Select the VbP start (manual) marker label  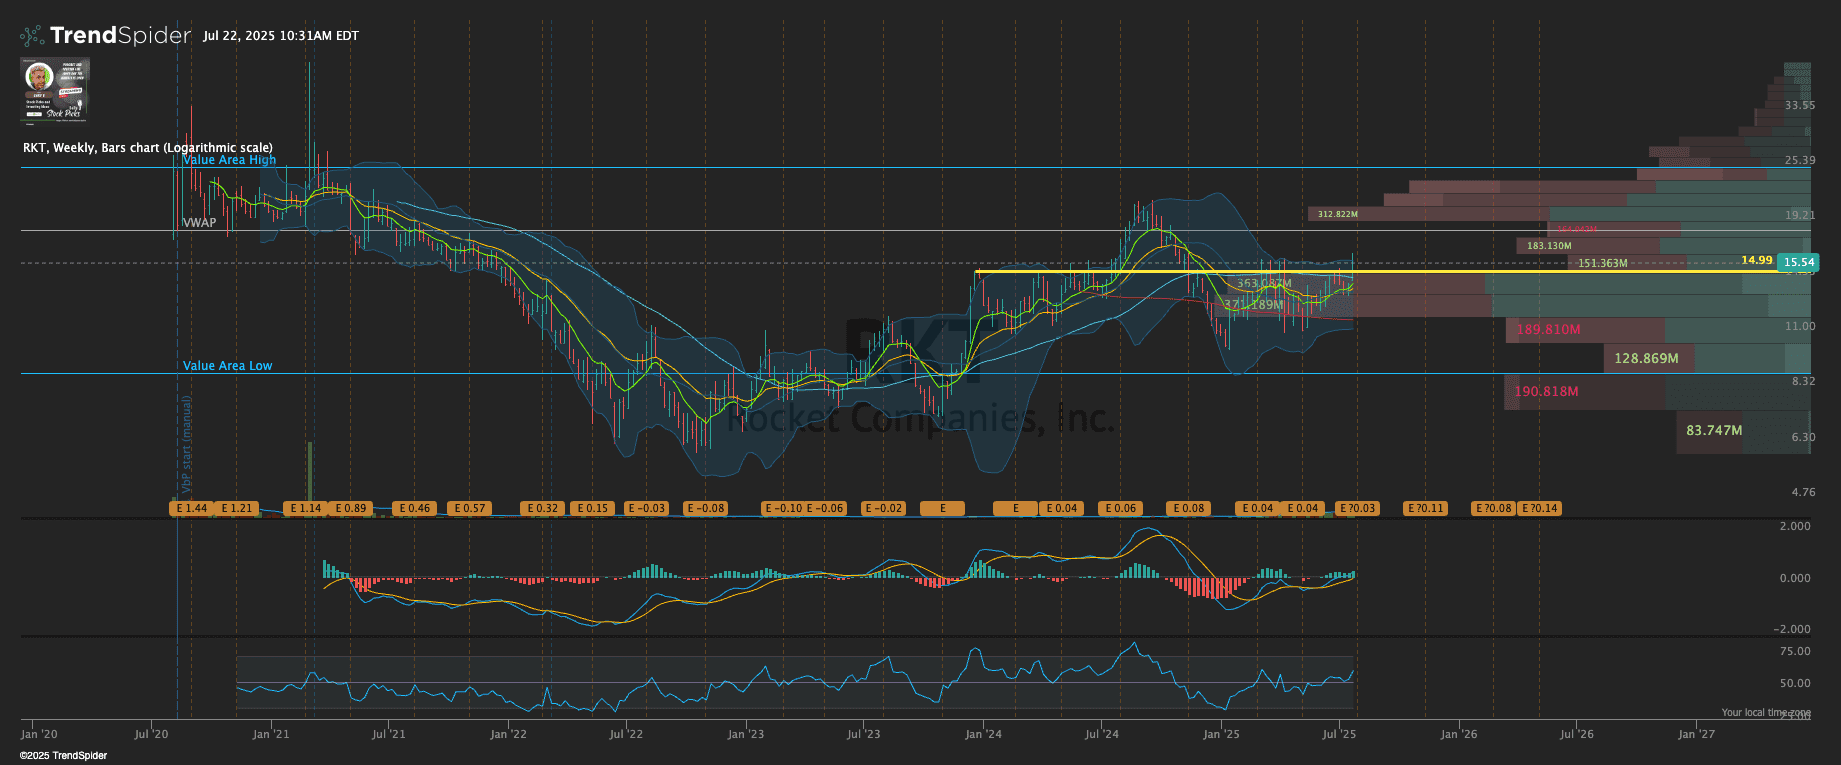pos(187,445)
